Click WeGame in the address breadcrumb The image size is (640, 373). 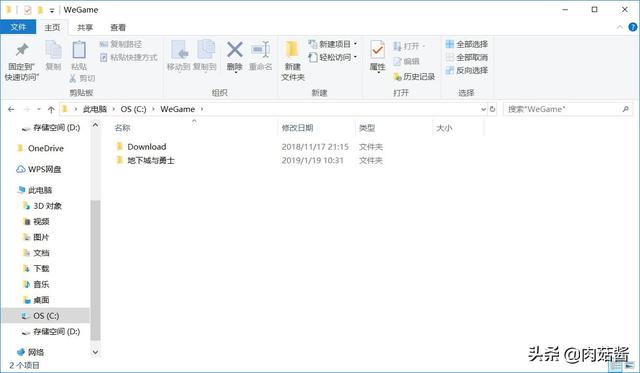click(x=178, y=109)
